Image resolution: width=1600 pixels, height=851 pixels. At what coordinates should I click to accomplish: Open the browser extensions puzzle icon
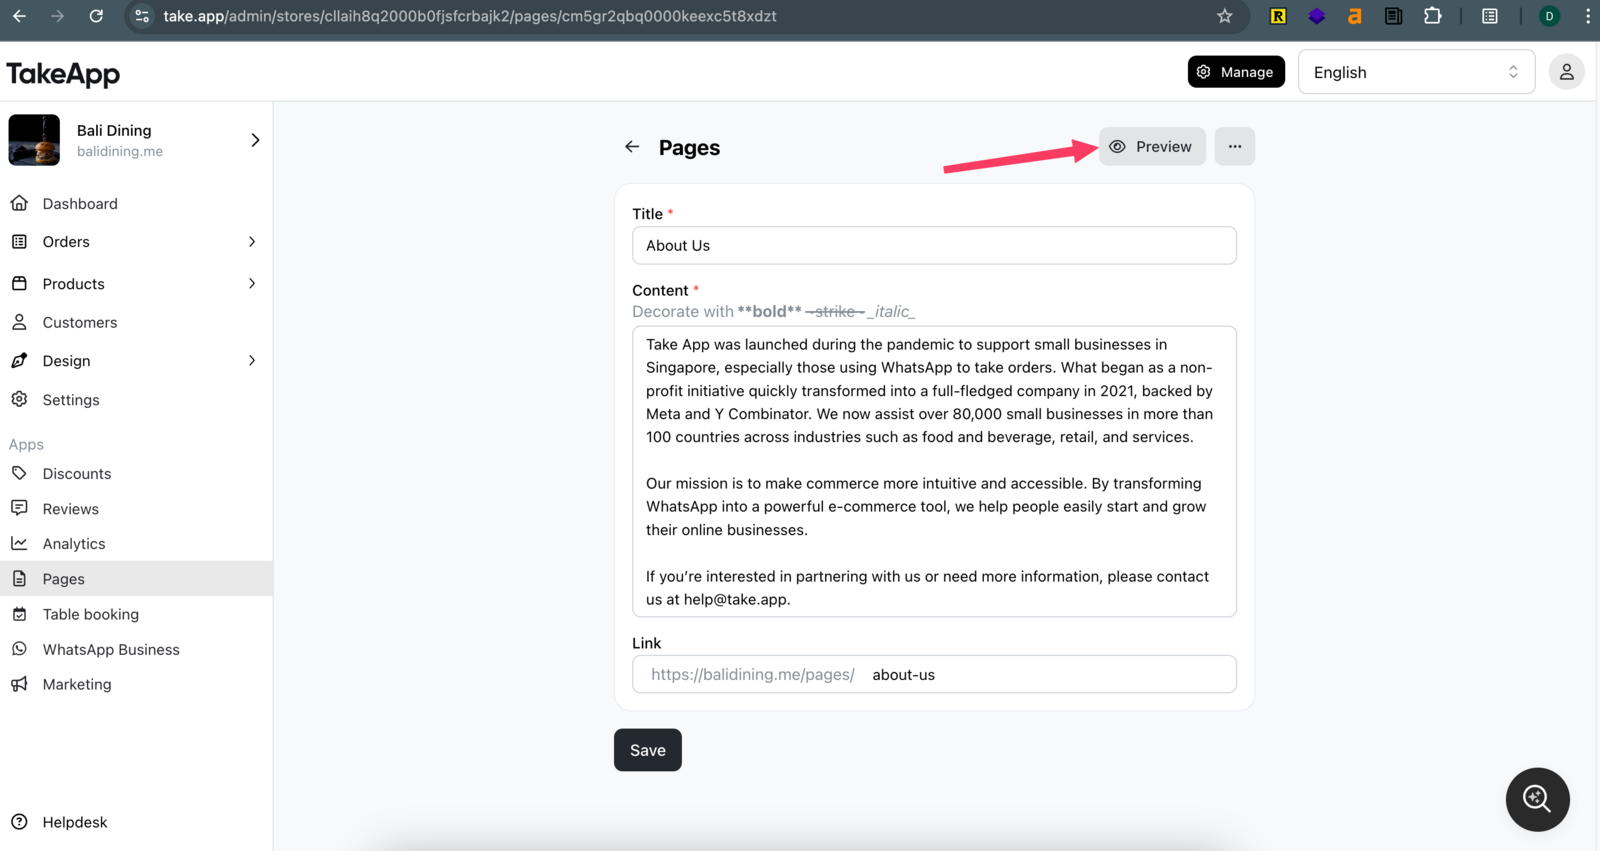[x=1433, y=16]
